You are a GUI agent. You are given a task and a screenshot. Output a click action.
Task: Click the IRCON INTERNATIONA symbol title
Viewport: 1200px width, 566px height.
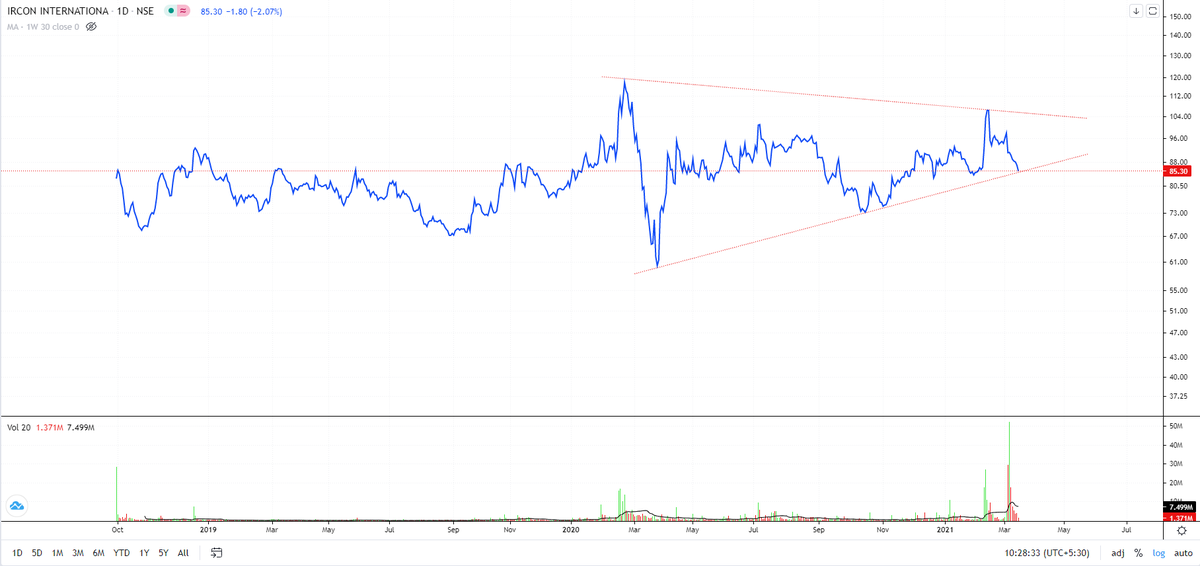point(57,11)
